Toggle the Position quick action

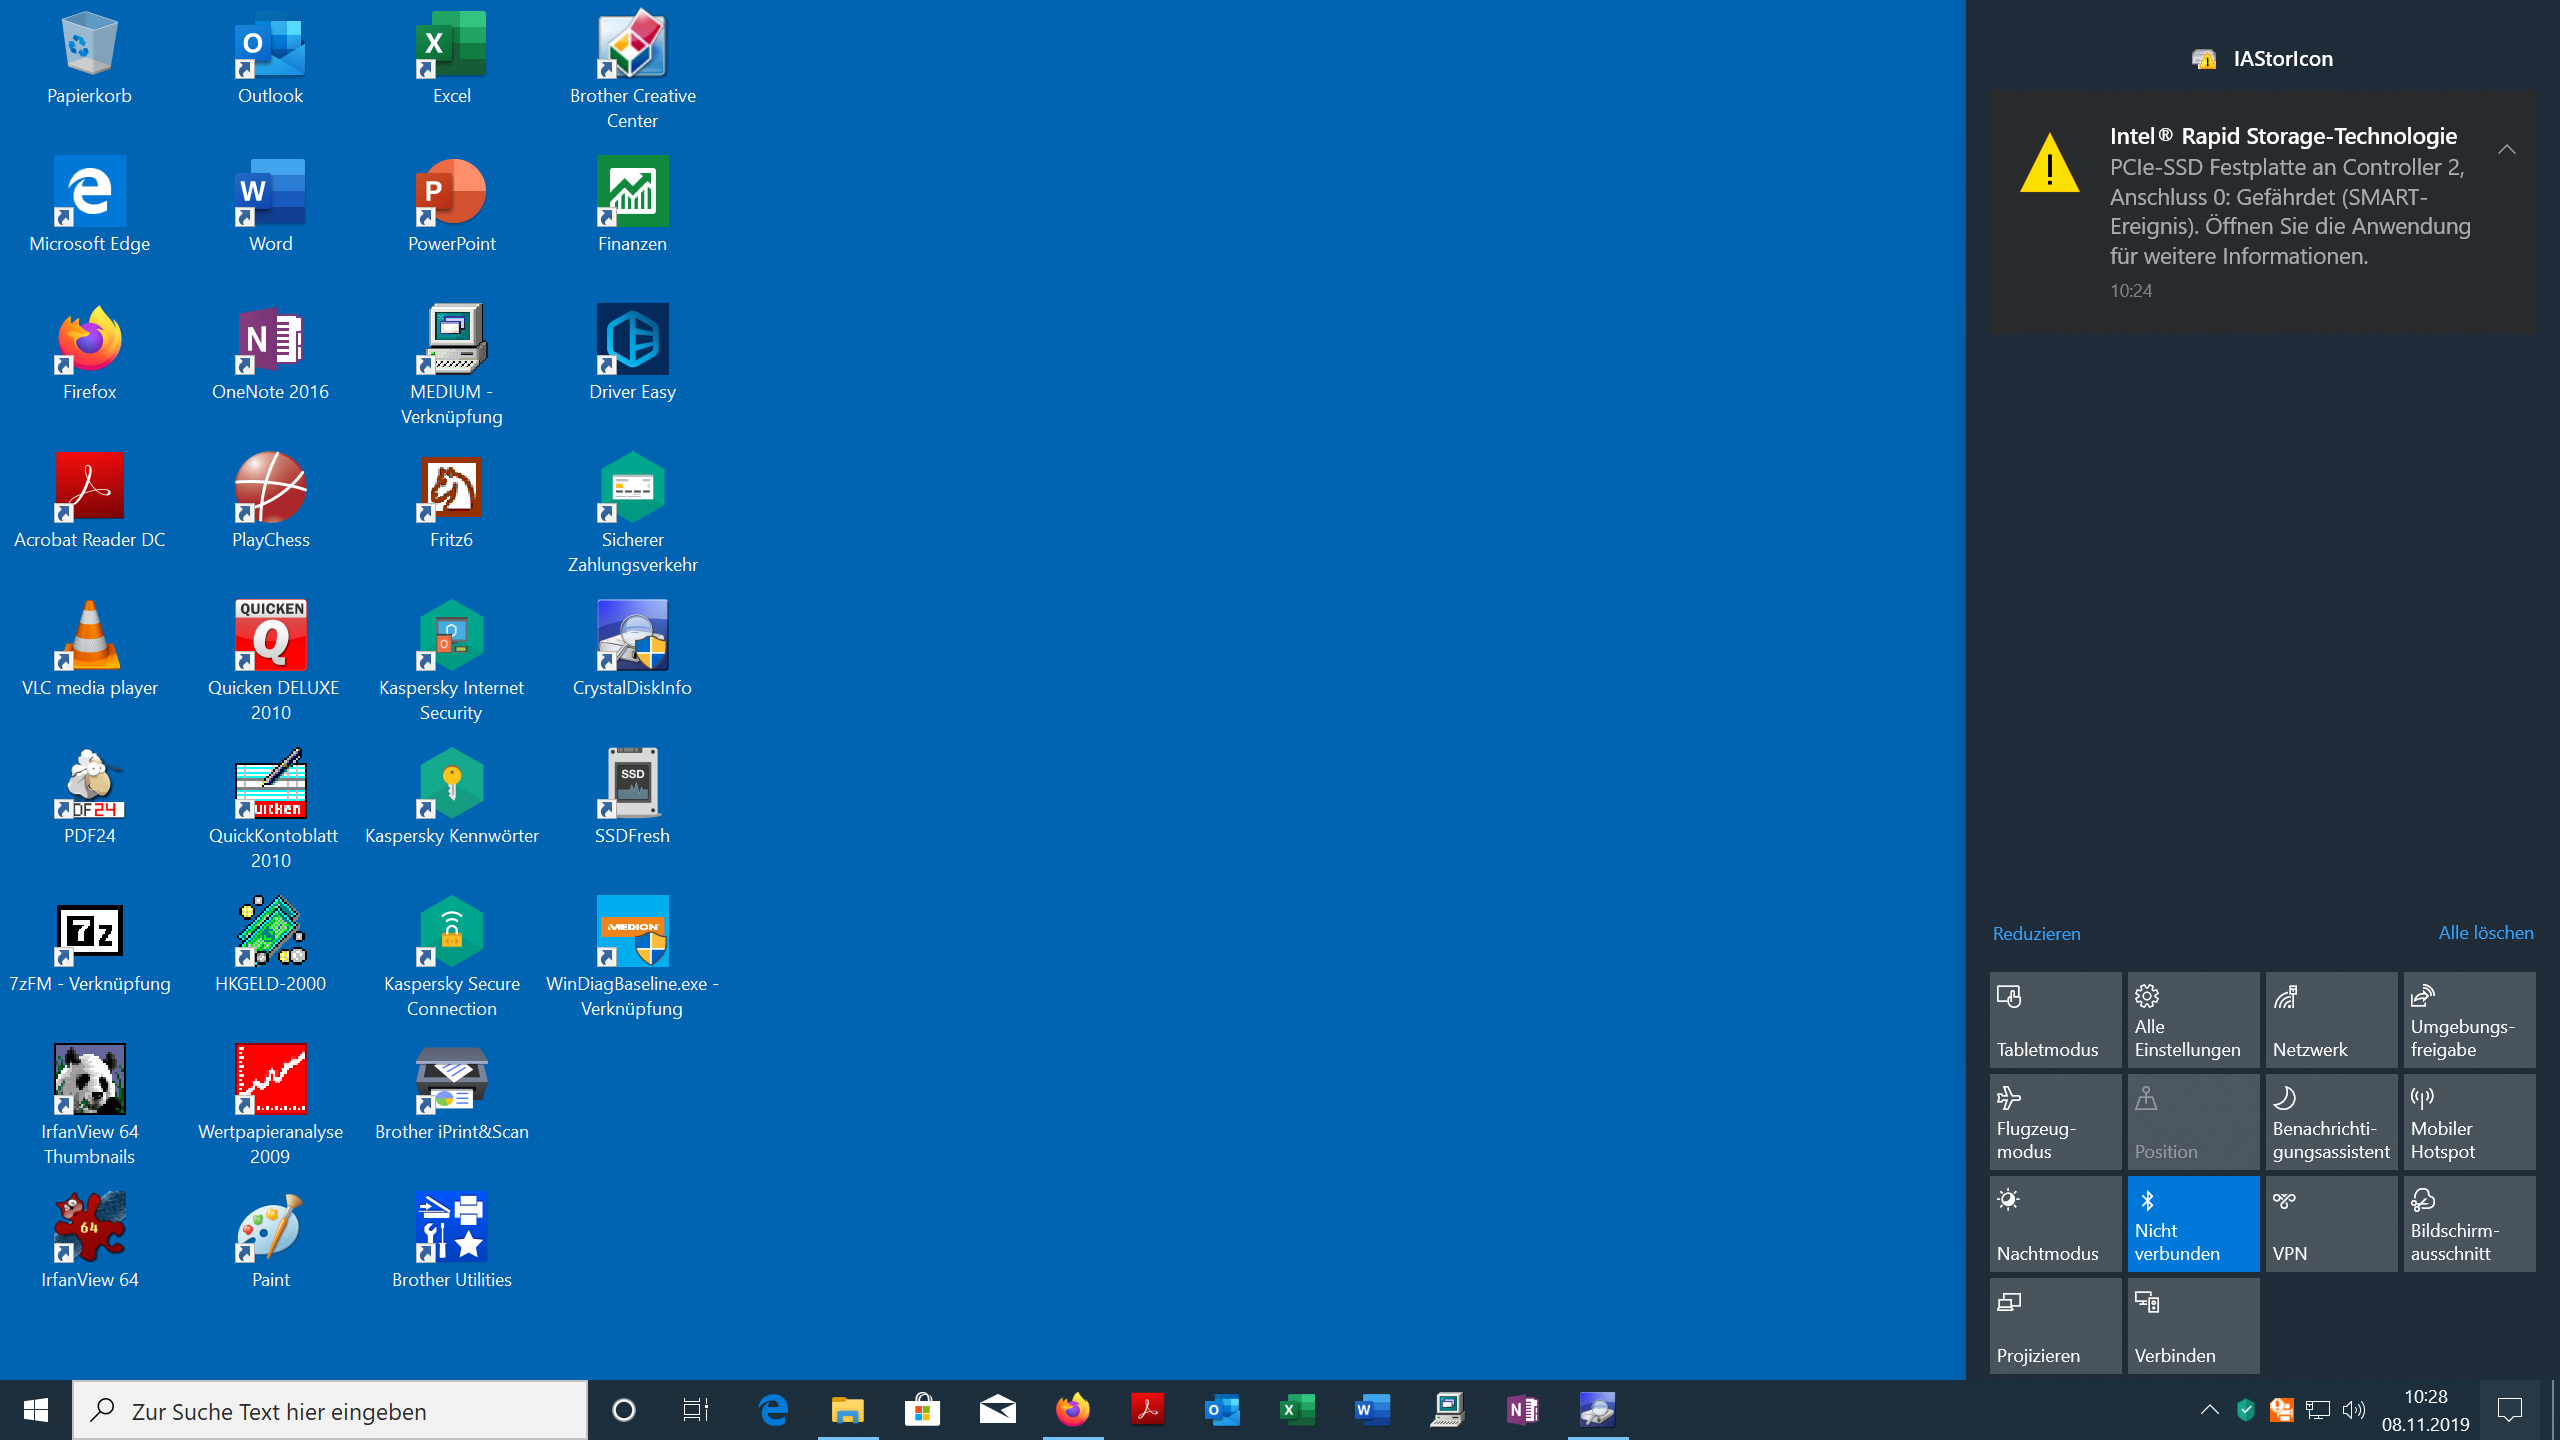pos(2193,1122)
